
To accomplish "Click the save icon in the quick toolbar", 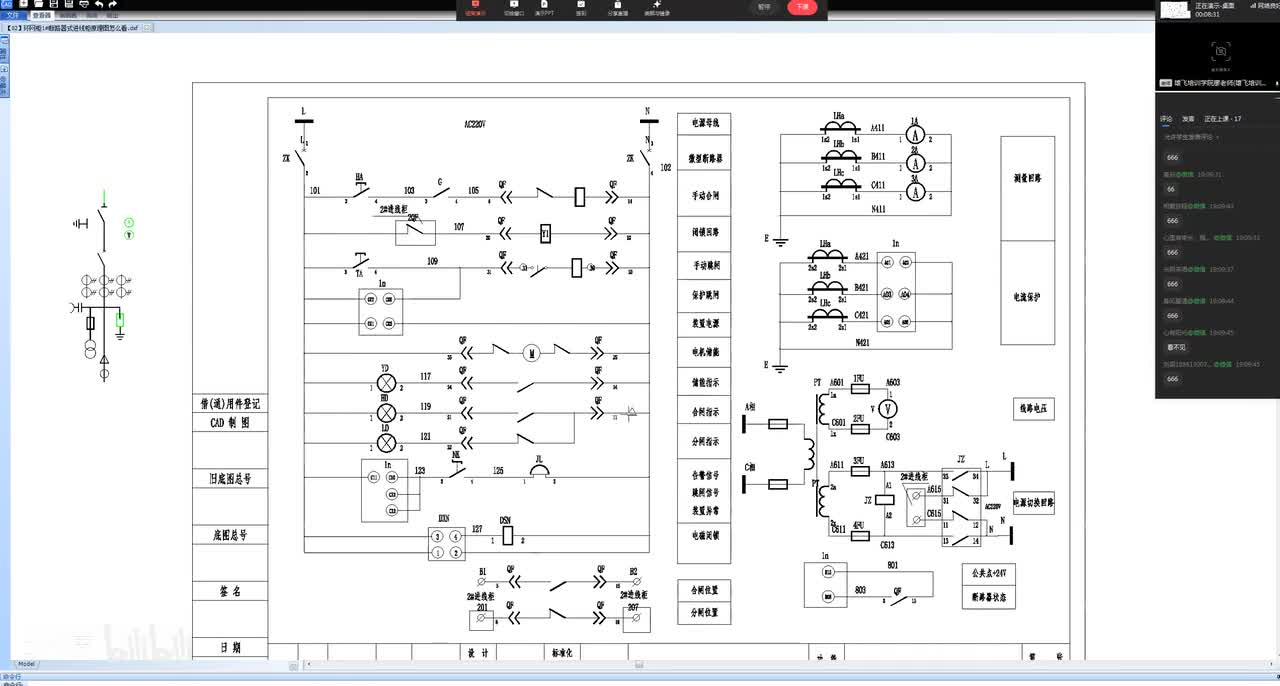I will (53, 5).
